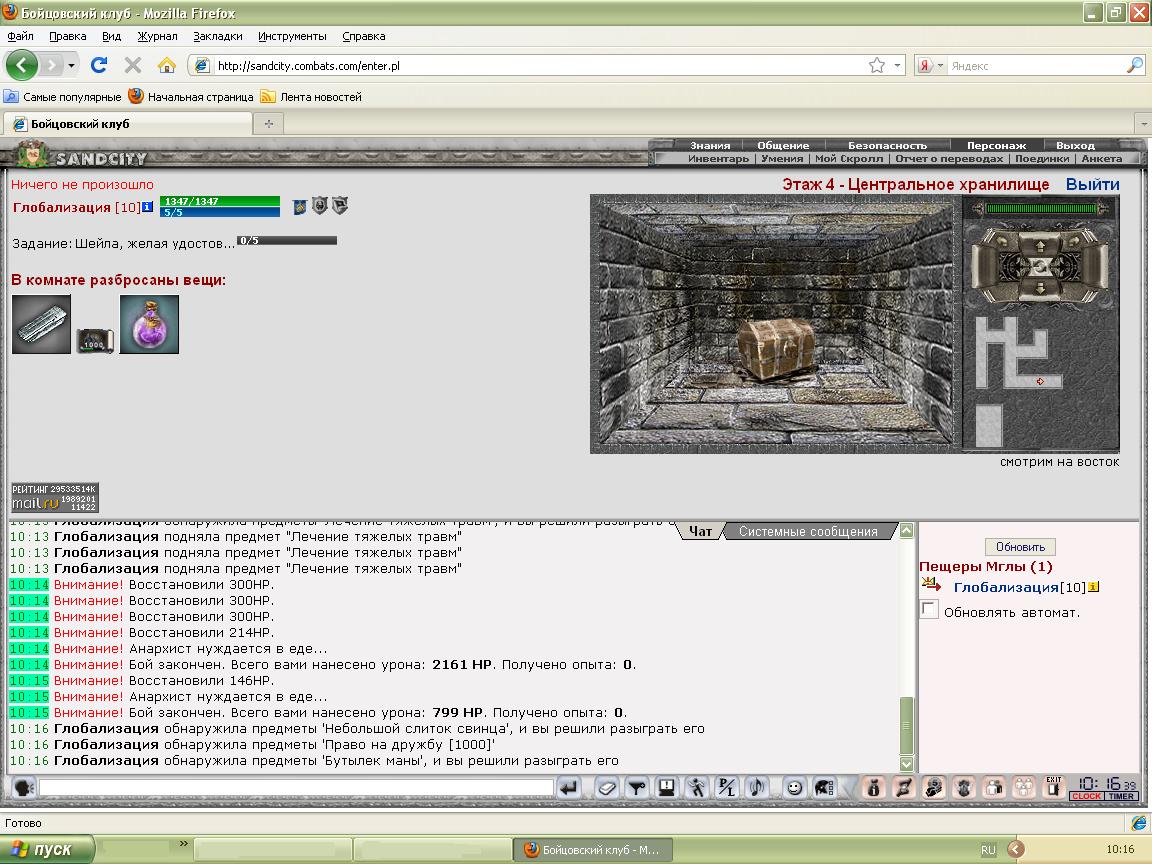
Task: Click the smiley emoticon icon in chat bar
Action: point(794,788)
